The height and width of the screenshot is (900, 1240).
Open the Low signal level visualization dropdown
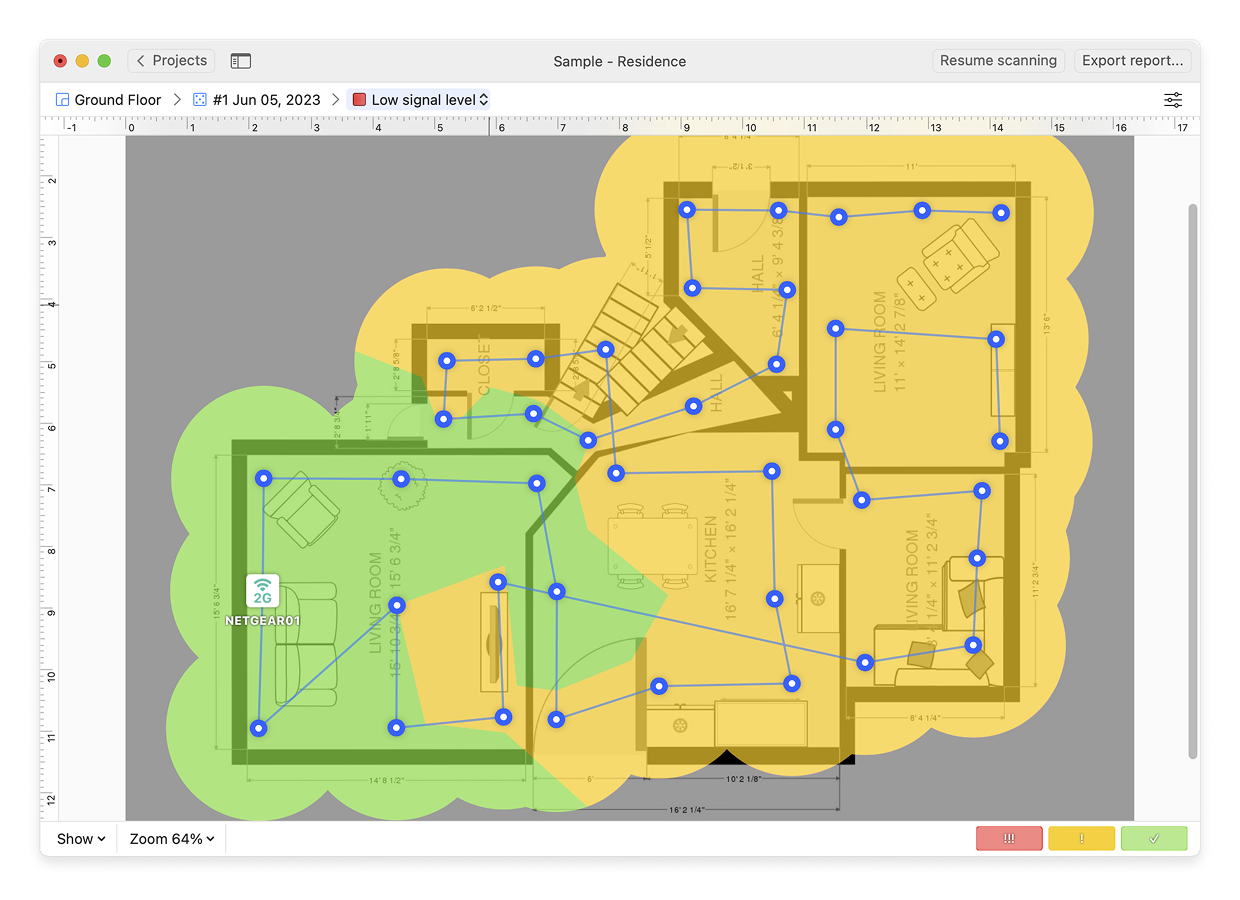(419, 100)
